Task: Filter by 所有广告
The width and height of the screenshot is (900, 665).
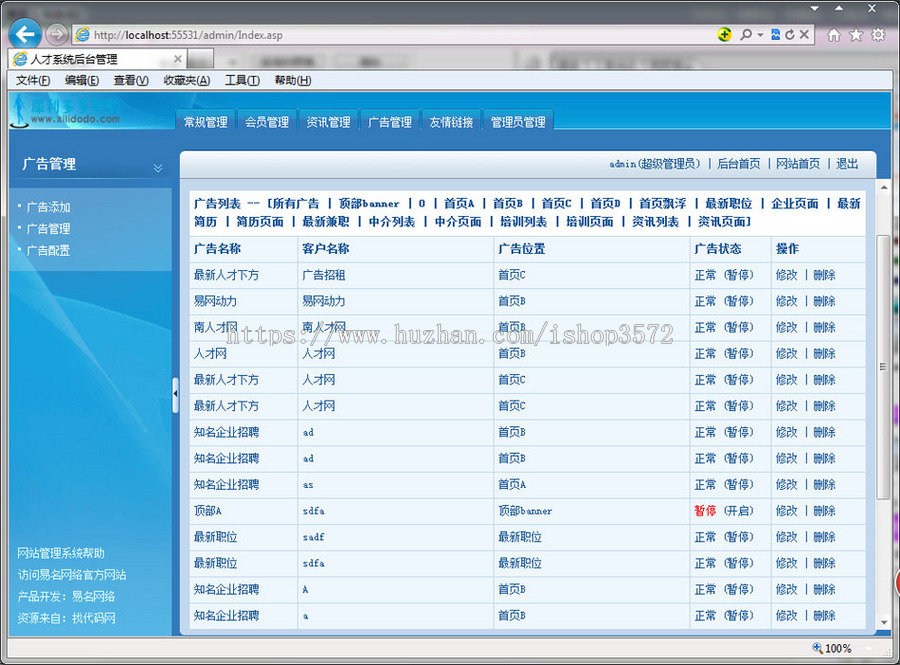Action: tap(296, 204)
